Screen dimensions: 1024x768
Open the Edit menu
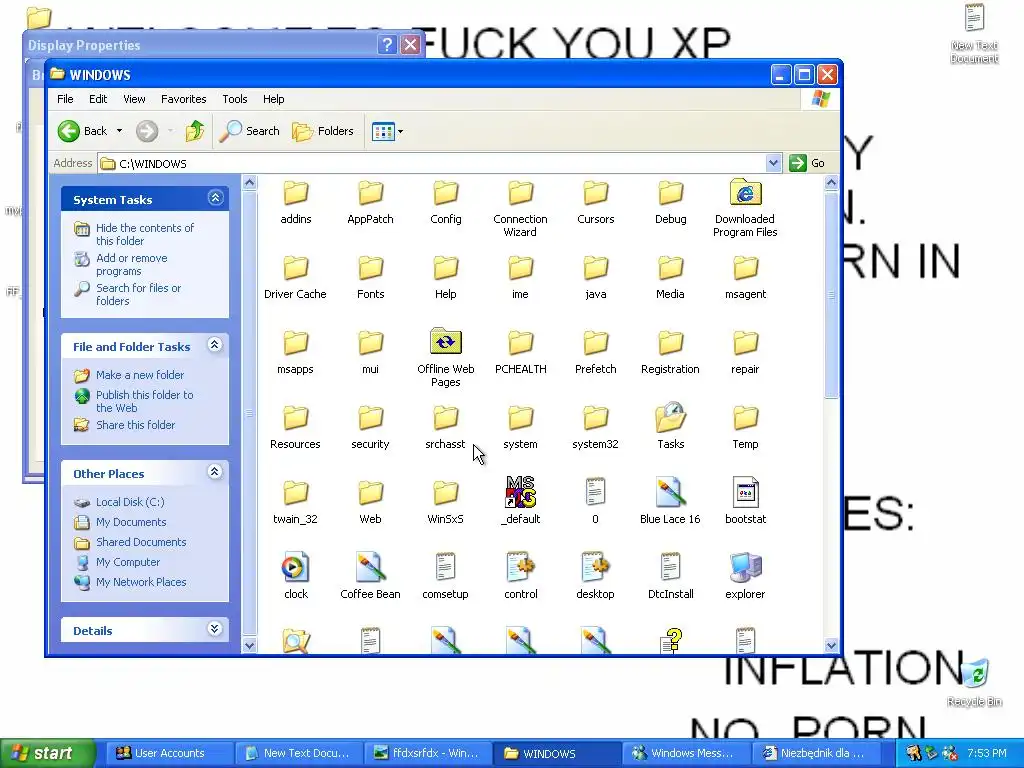pyautogui.click(x=98, y=99)
